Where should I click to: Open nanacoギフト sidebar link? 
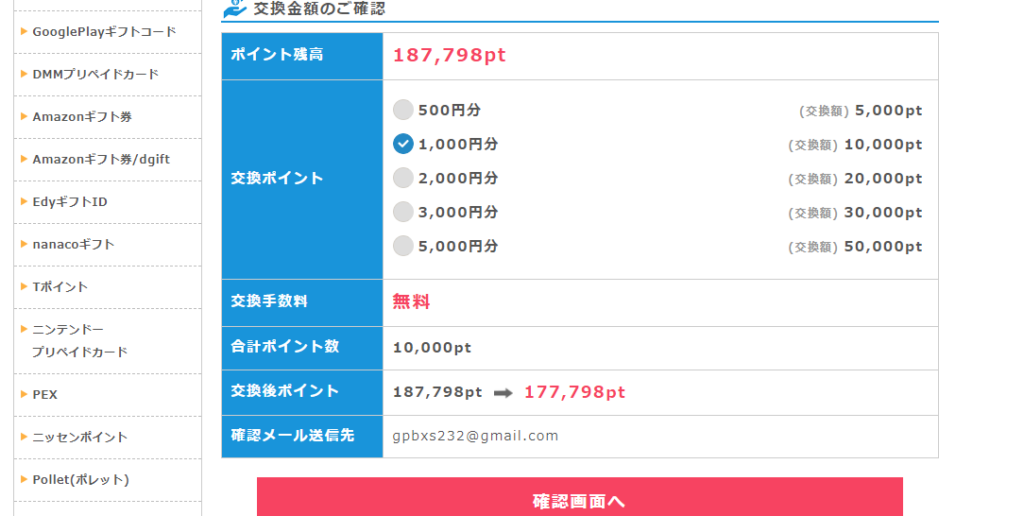click(73, 244)
